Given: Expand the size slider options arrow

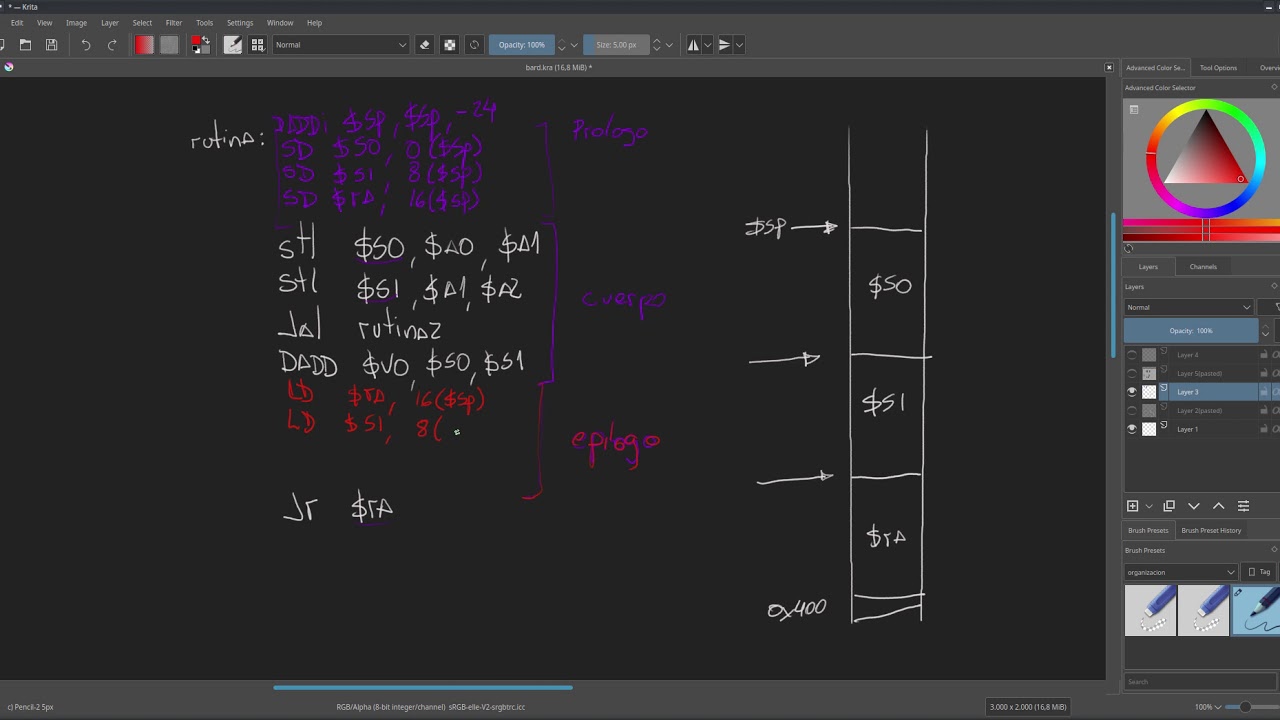Looking at the screenshot, I should click(x=668, y=44).
